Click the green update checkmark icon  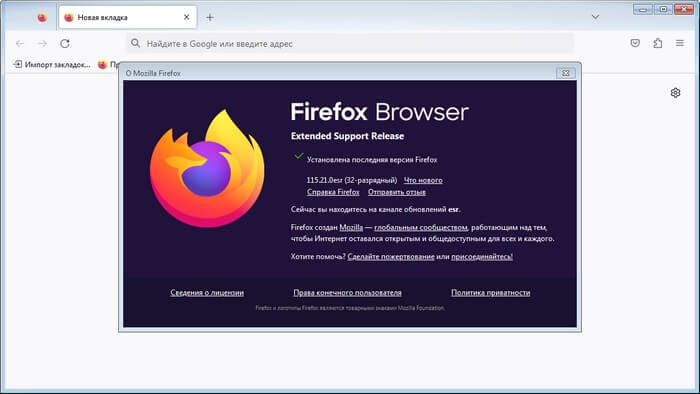[x=299, y=156]
